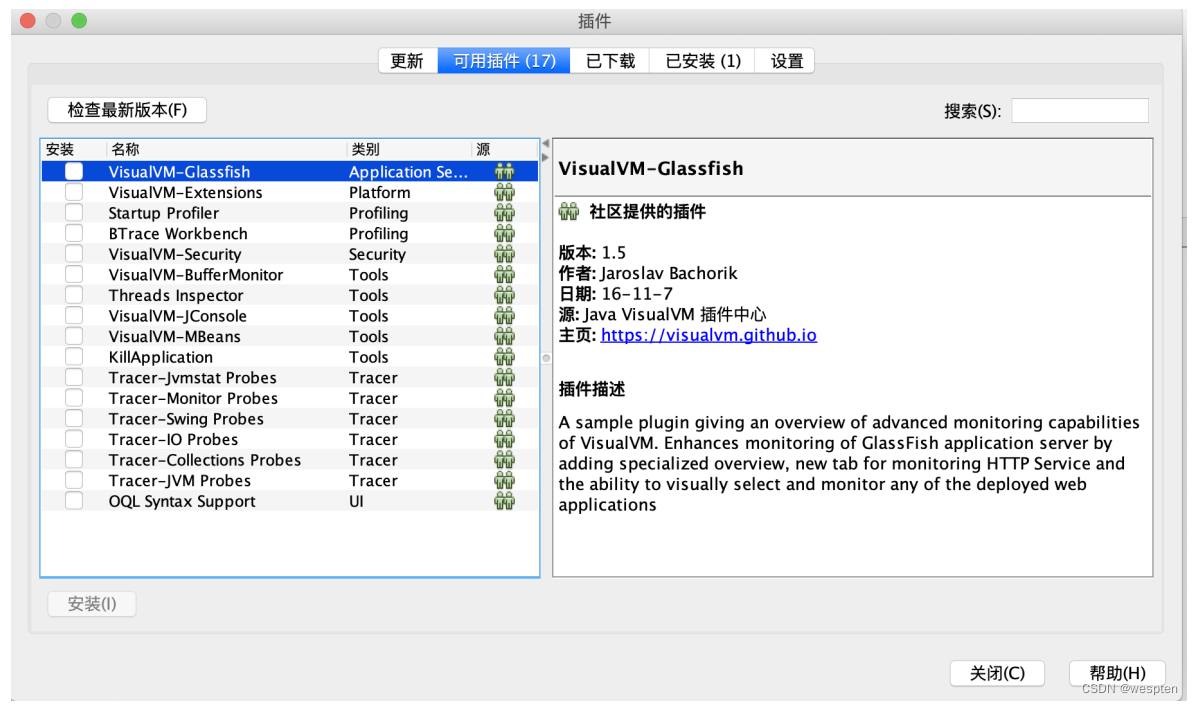Click community source icon in Tracer-Collections Probes row
The width and height of the screenshot is (1193, 705).
pos(504,459)
